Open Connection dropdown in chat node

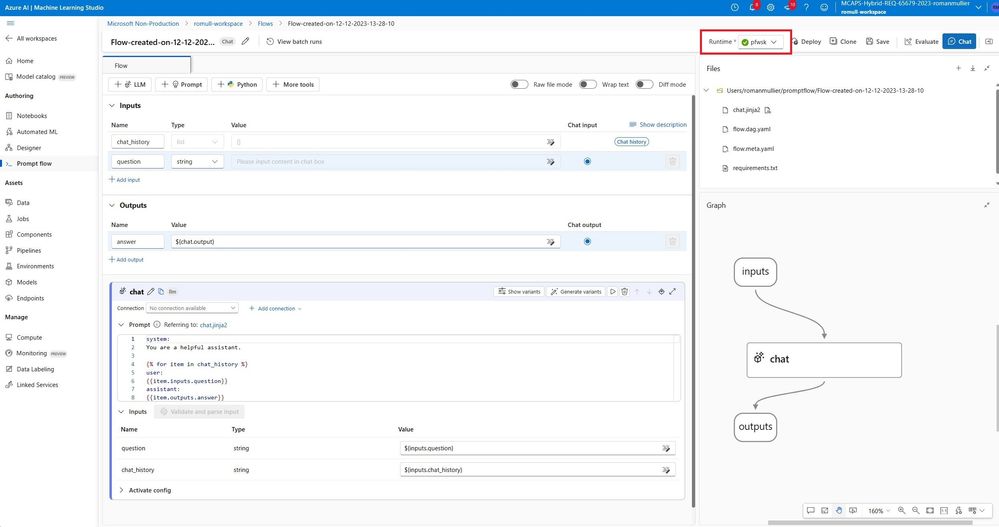[192, 308]
